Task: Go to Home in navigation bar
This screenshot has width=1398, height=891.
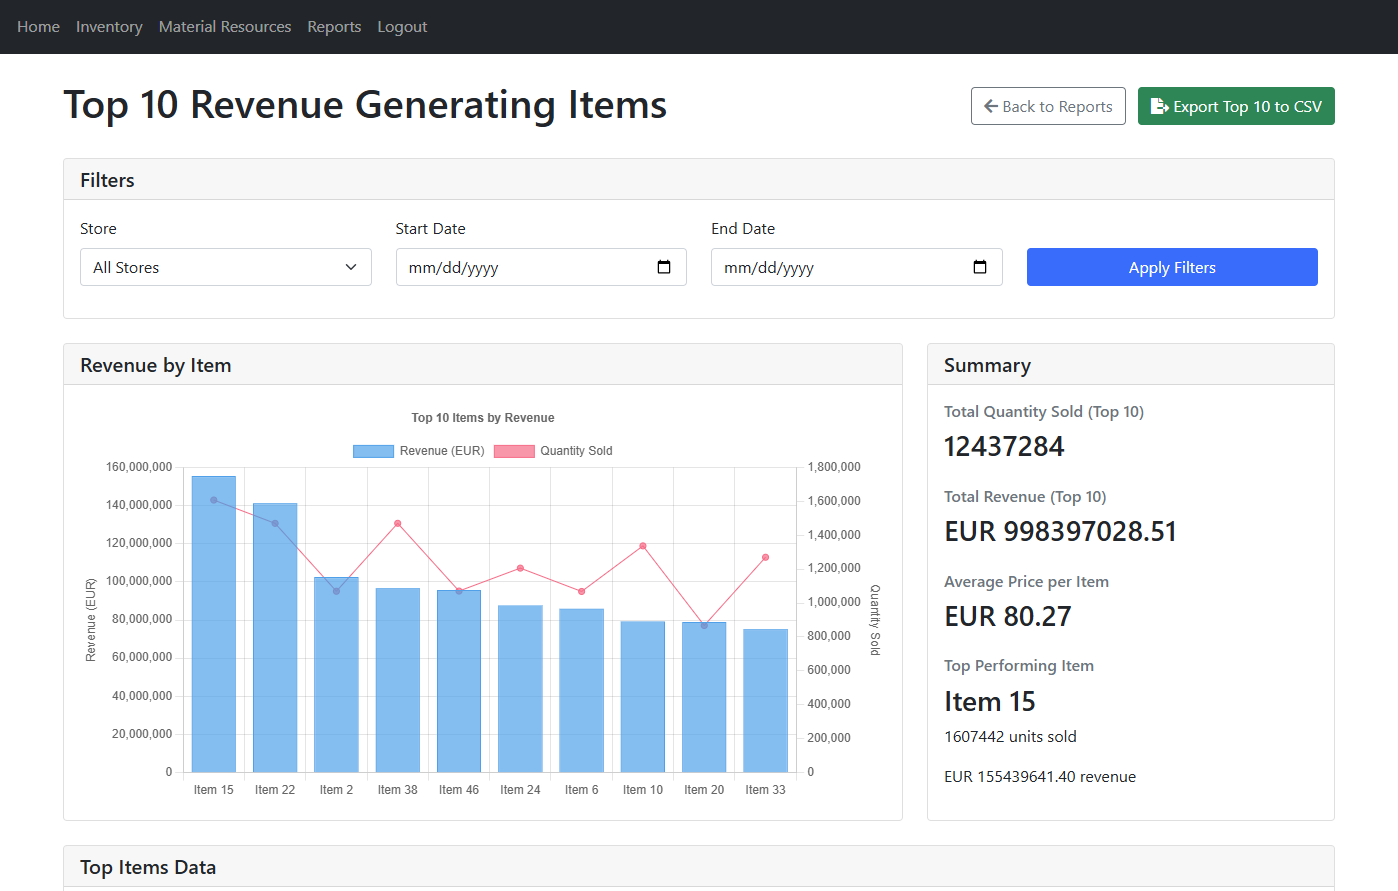Action: coord(38,27)
